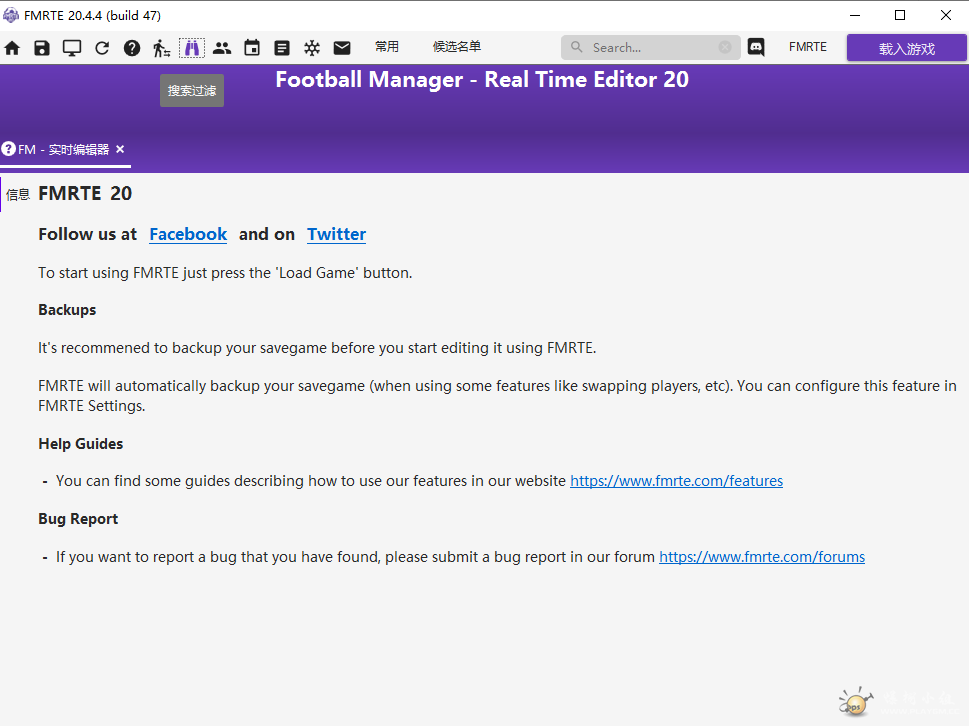Open the FMRTE menu
This screenshot has width=969, height=726.
point(808,47)
